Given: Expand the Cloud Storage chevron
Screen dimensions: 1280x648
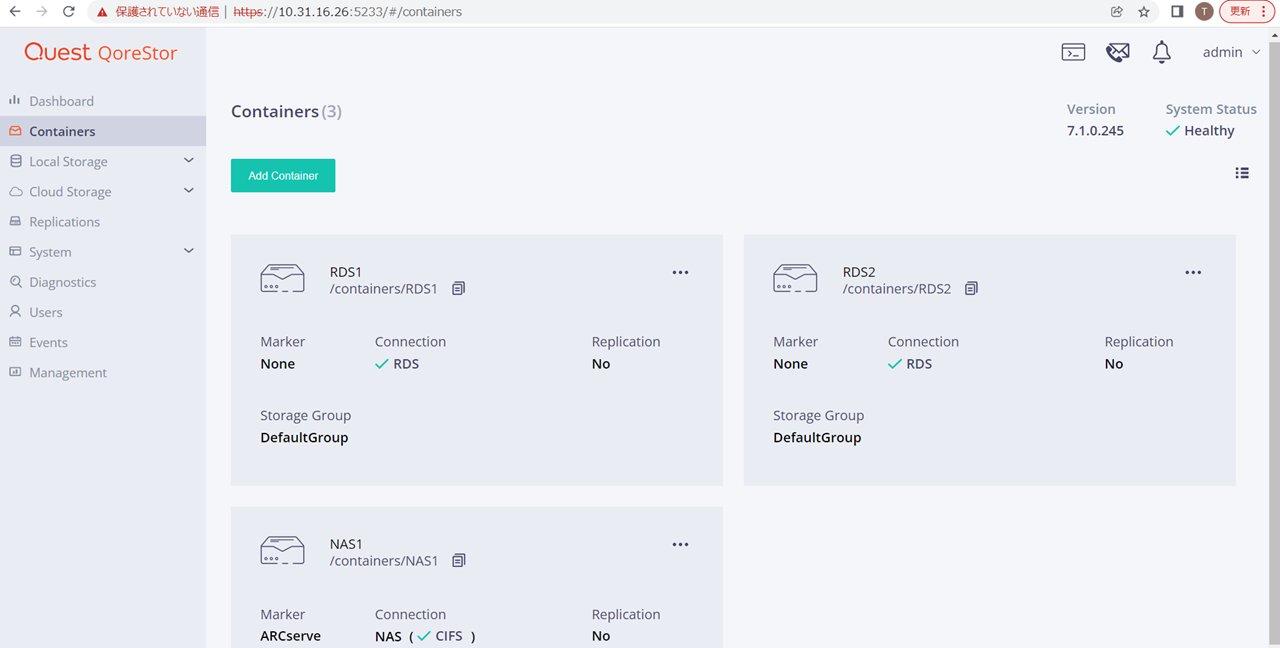Looking at the screenshot, I should pyautogui.click(x=189, y=191).
